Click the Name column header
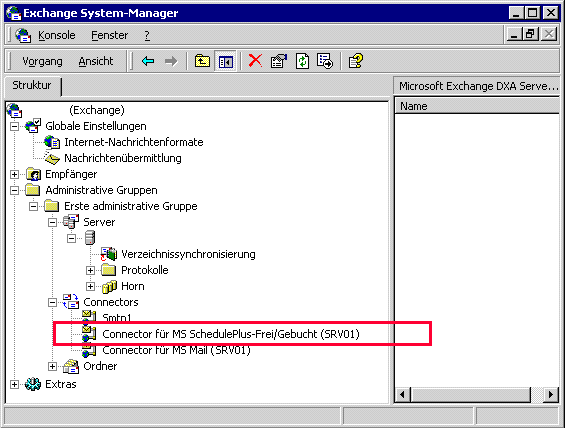 [x=476, y=106]
